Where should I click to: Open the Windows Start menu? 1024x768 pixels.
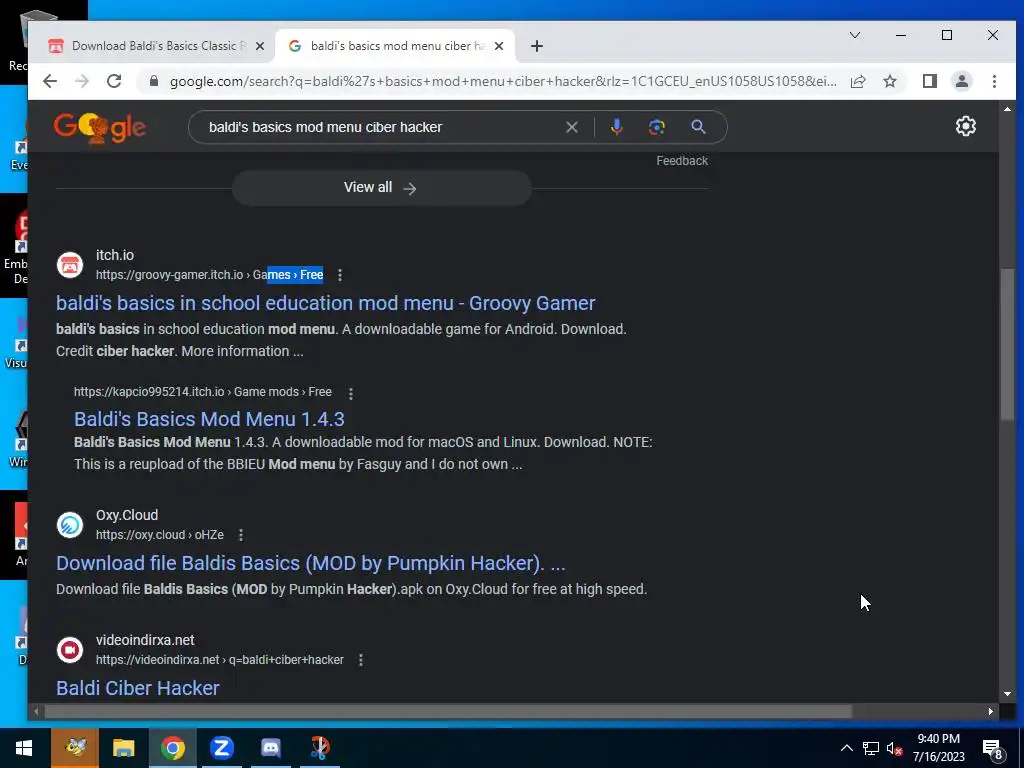(x=24, y=748)
